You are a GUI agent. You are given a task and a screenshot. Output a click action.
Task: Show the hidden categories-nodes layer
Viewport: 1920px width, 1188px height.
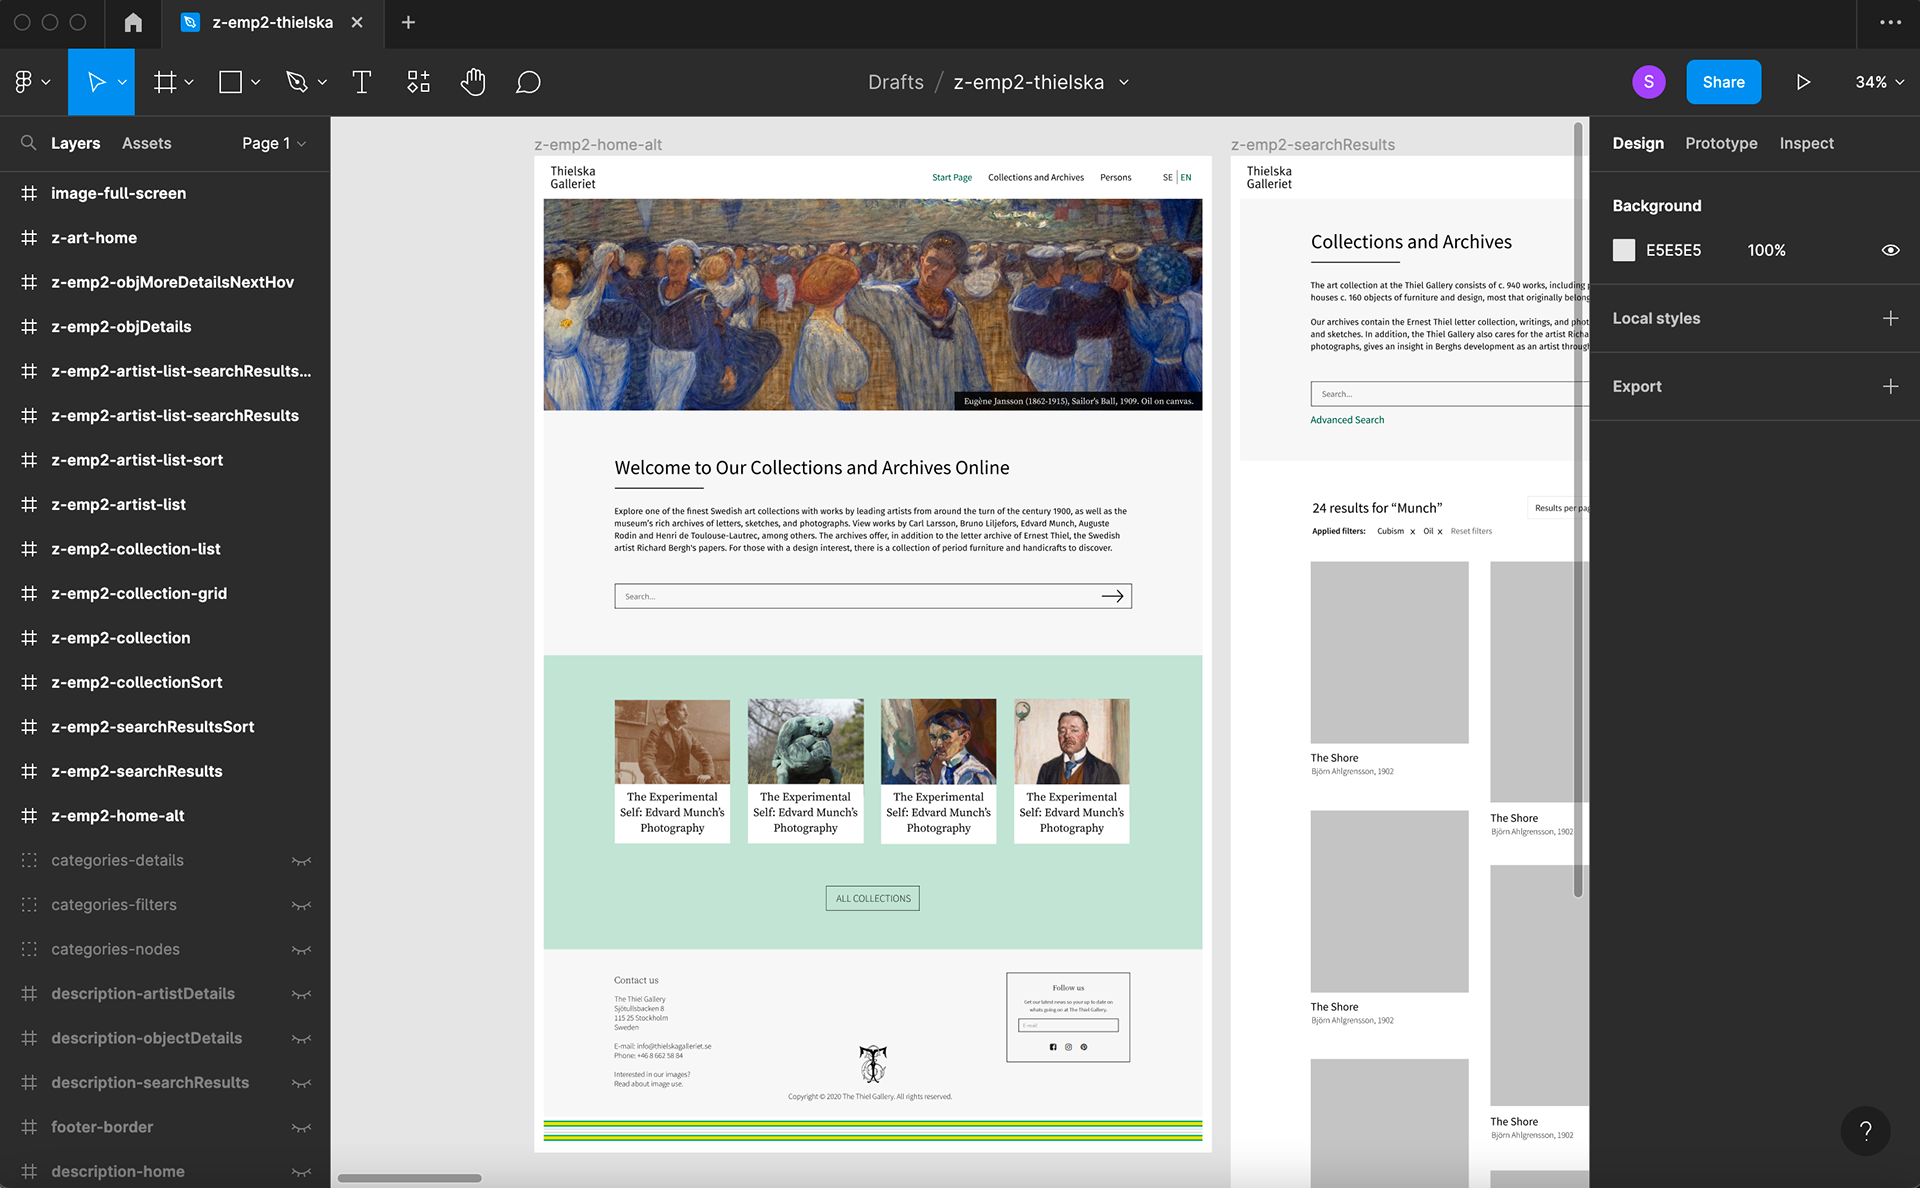(301, 950)
